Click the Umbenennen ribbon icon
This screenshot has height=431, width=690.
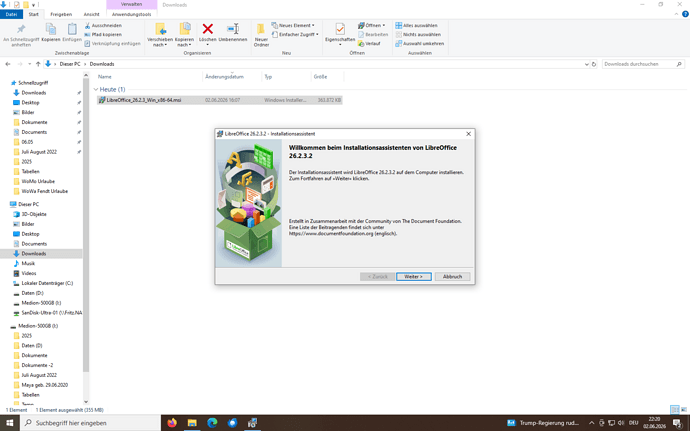point(233,29)
